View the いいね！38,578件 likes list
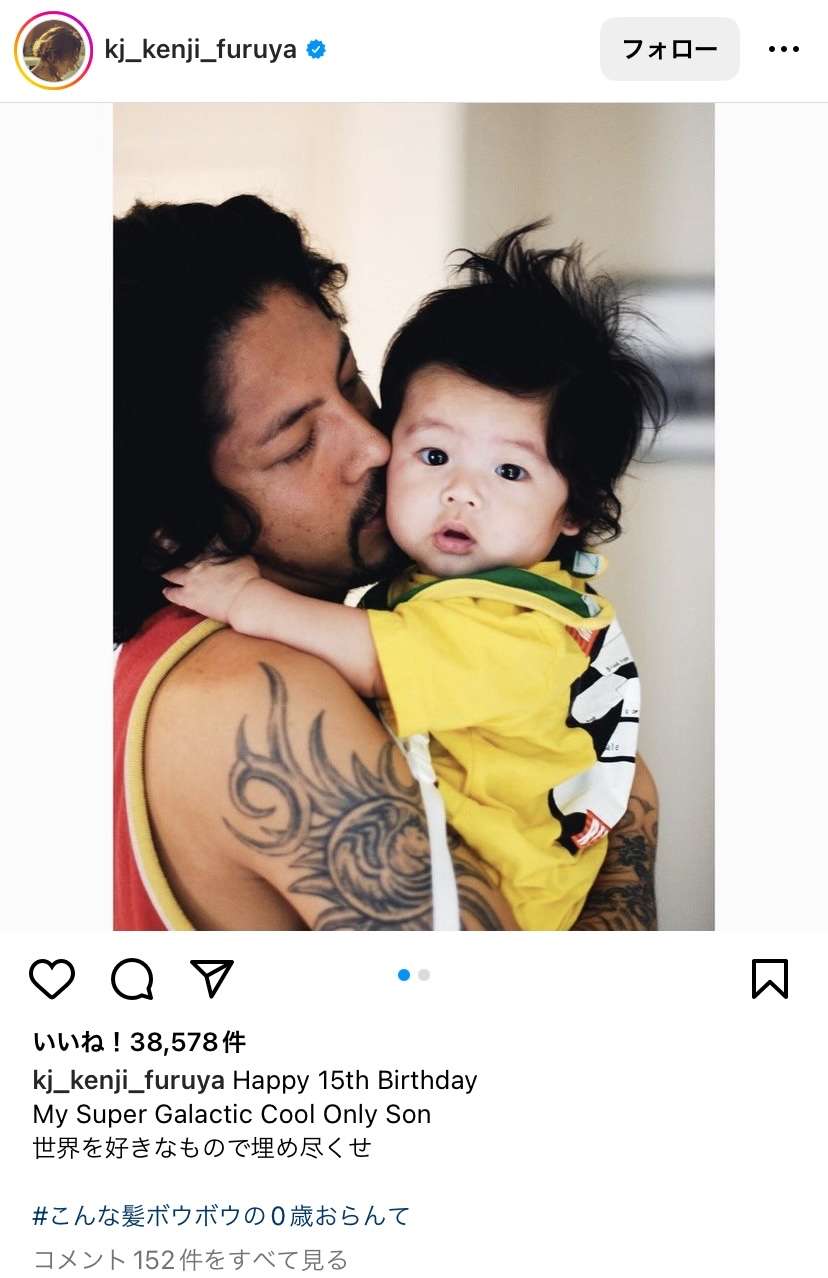Image resolution: width=828 pixels, height=1278 pixels. (x=139, y=1042)
